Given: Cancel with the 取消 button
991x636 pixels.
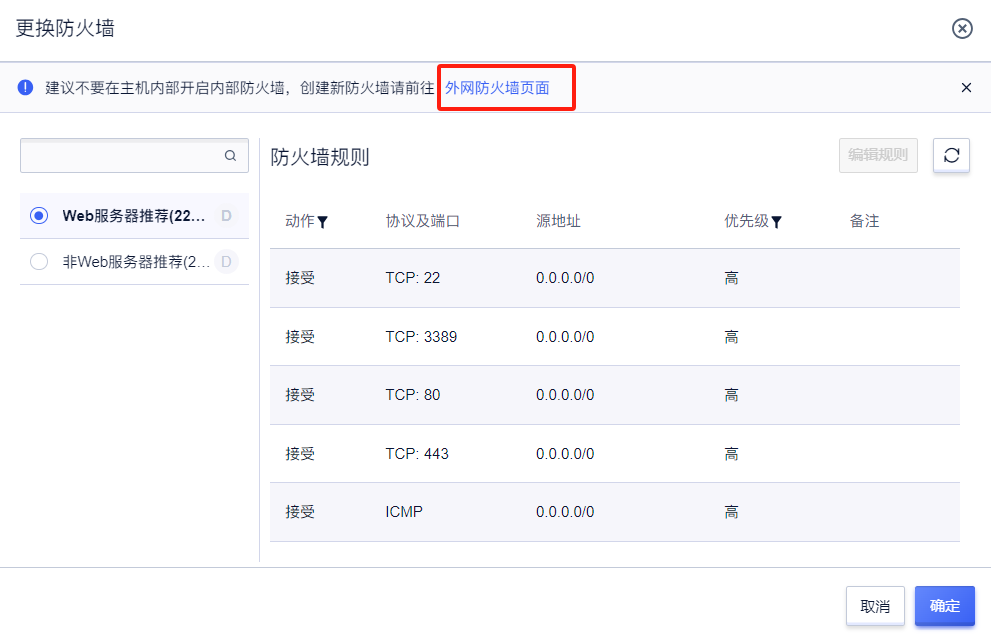Looking at the screenshot, I should (x=875, y=606).
